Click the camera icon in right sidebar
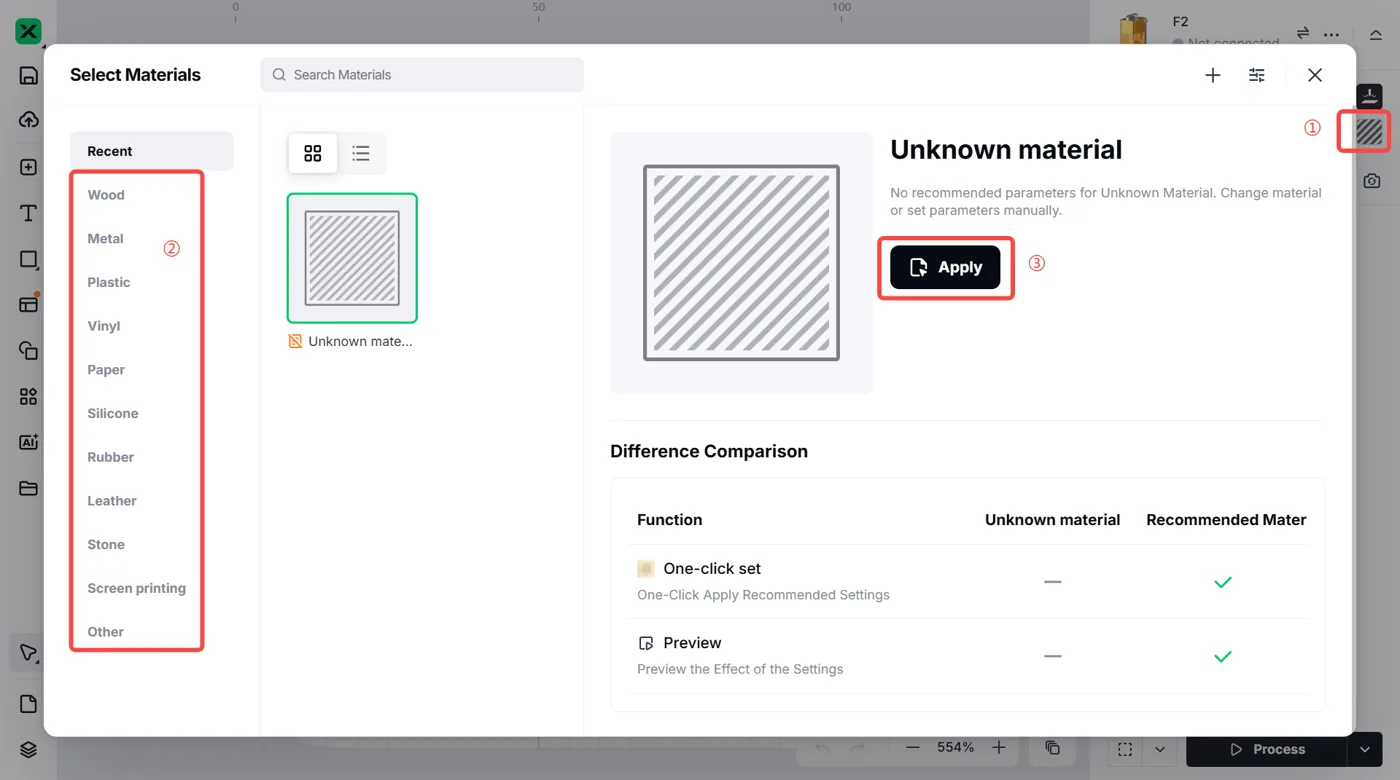The width and height of the screenshot is (1400, 780). tap(1371, 181)
